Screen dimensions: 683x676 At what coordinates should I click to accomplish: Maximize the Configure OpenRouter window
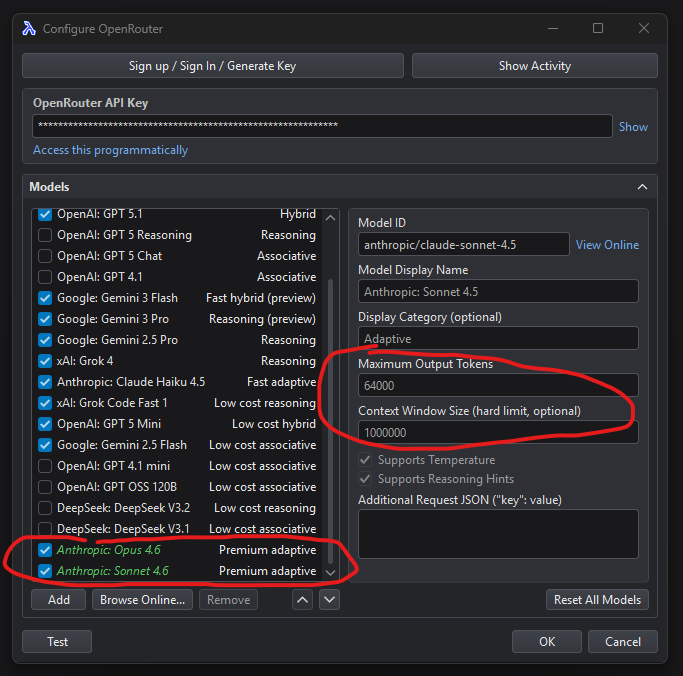[x=598, y=28]
